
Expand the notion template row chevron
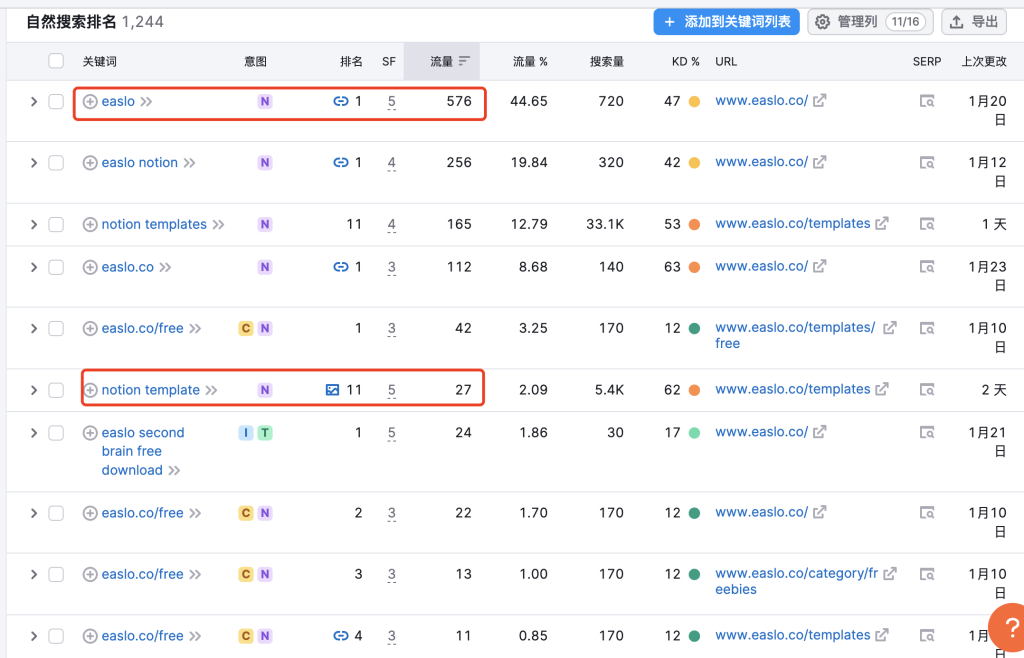coord(34,390)
